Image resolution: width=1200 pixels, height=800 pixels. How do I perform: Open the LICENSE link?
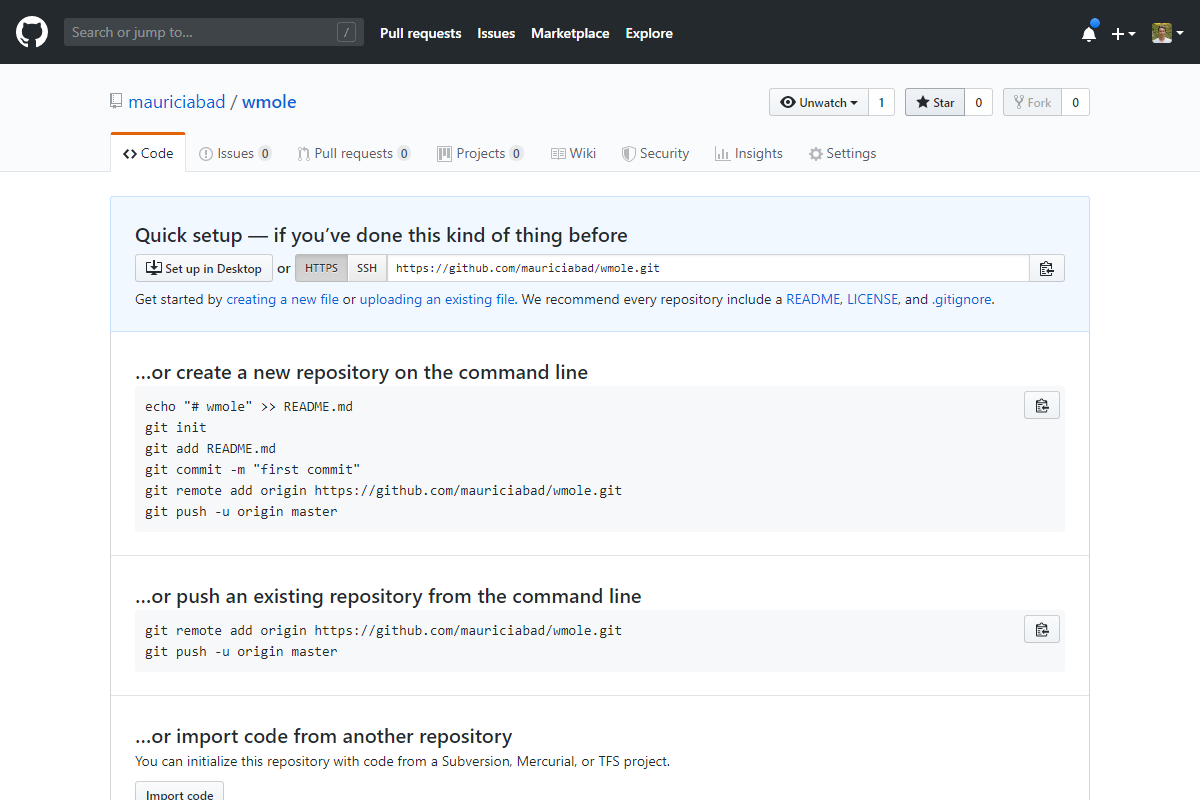873,299
